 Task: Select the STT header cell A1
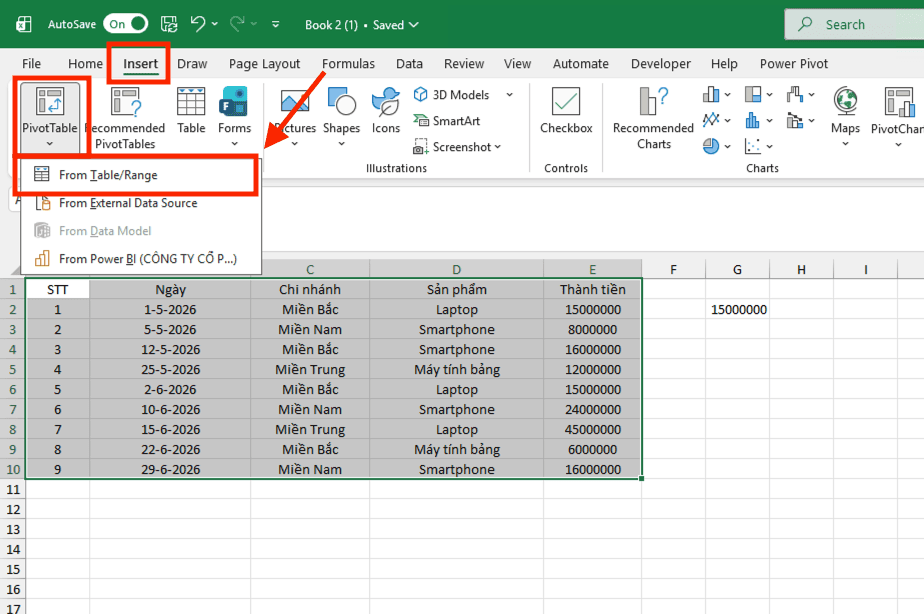click(57, 289)
